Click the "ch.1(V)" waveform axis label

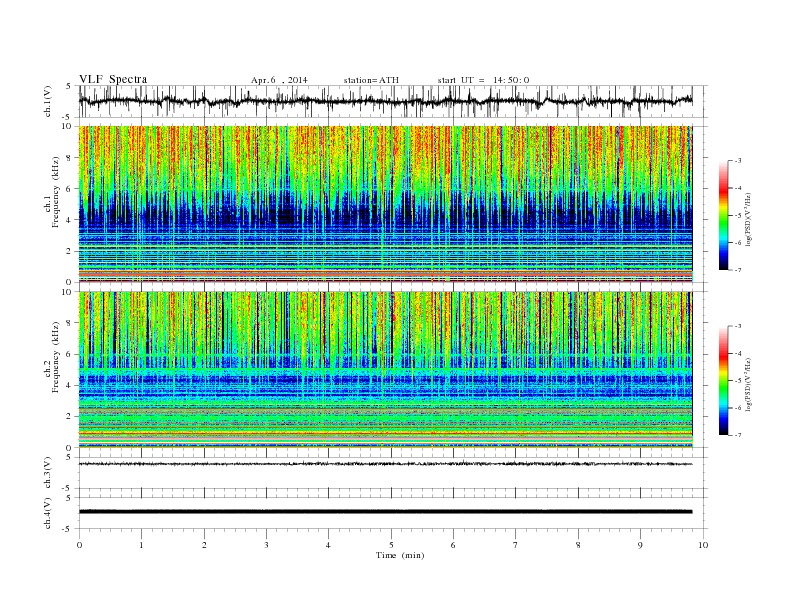tap(48, 101)
